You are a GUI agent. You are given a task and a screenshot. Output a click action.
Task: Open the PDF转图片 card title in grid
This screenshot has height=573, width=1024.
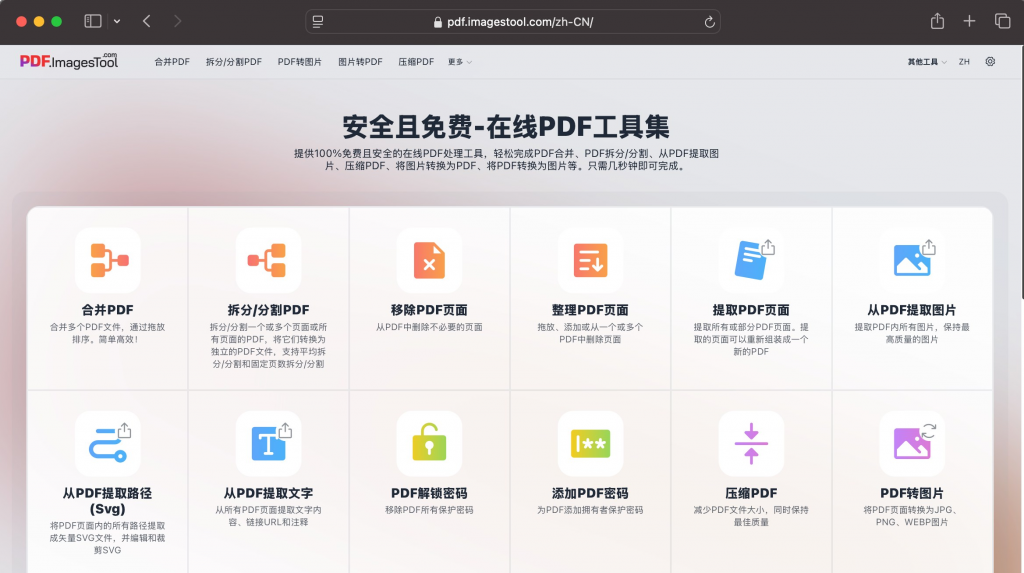(x=912, y=493)
